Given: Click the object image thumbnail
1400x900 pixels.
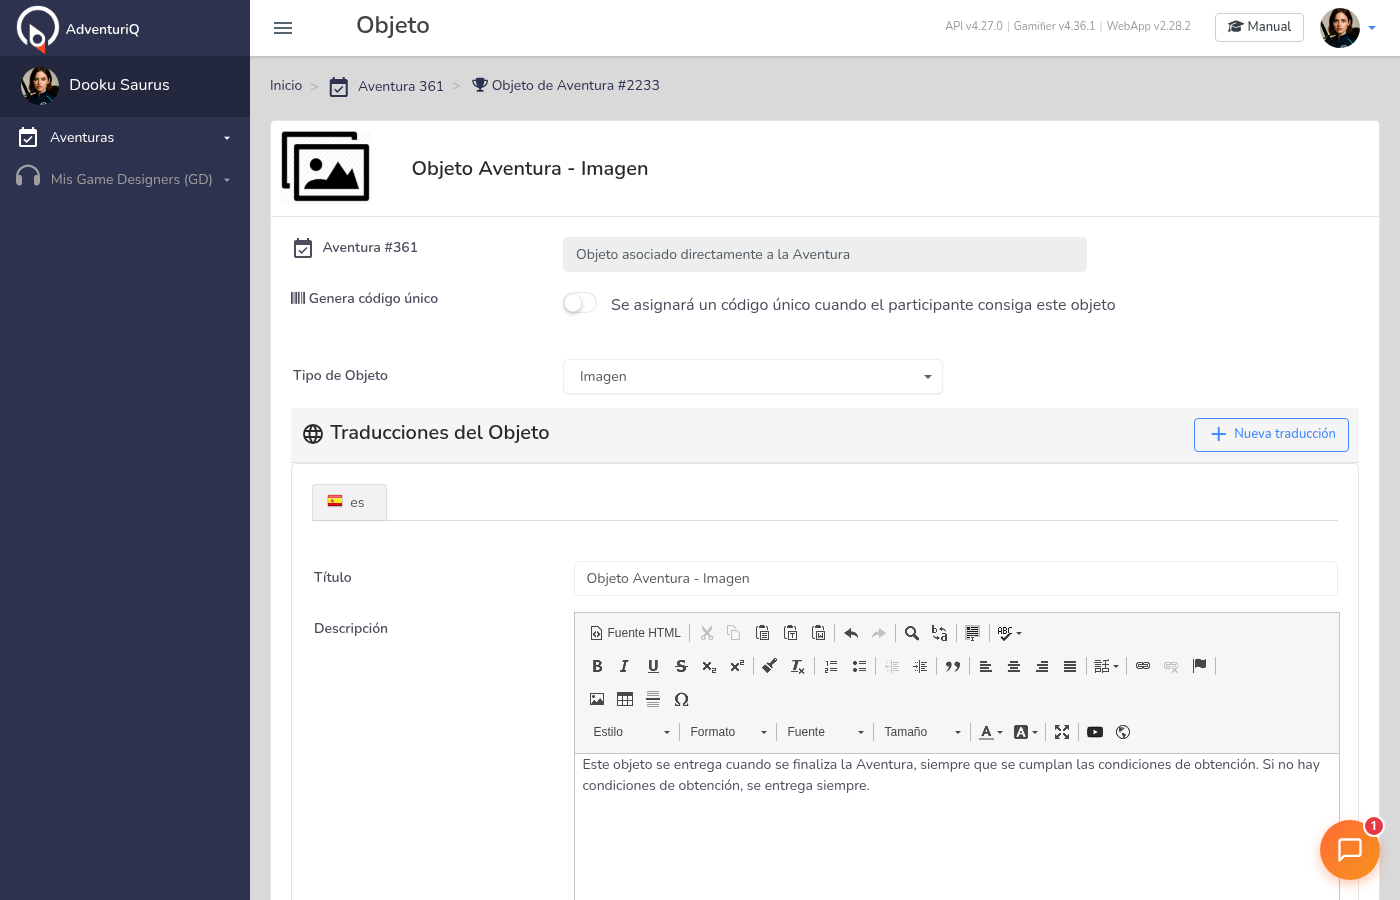Looking at the screenshot, I should tap(326, 167).
